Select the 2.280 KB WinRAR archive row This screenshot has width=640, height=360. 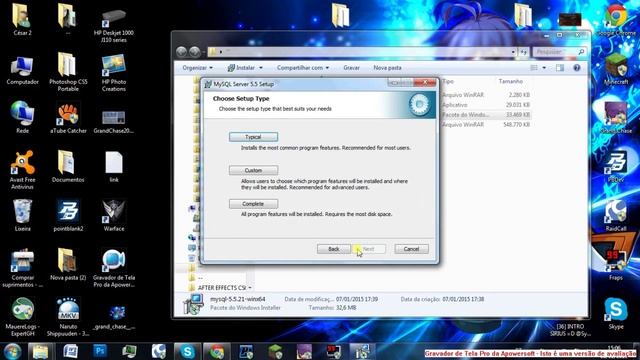point(486,95)
